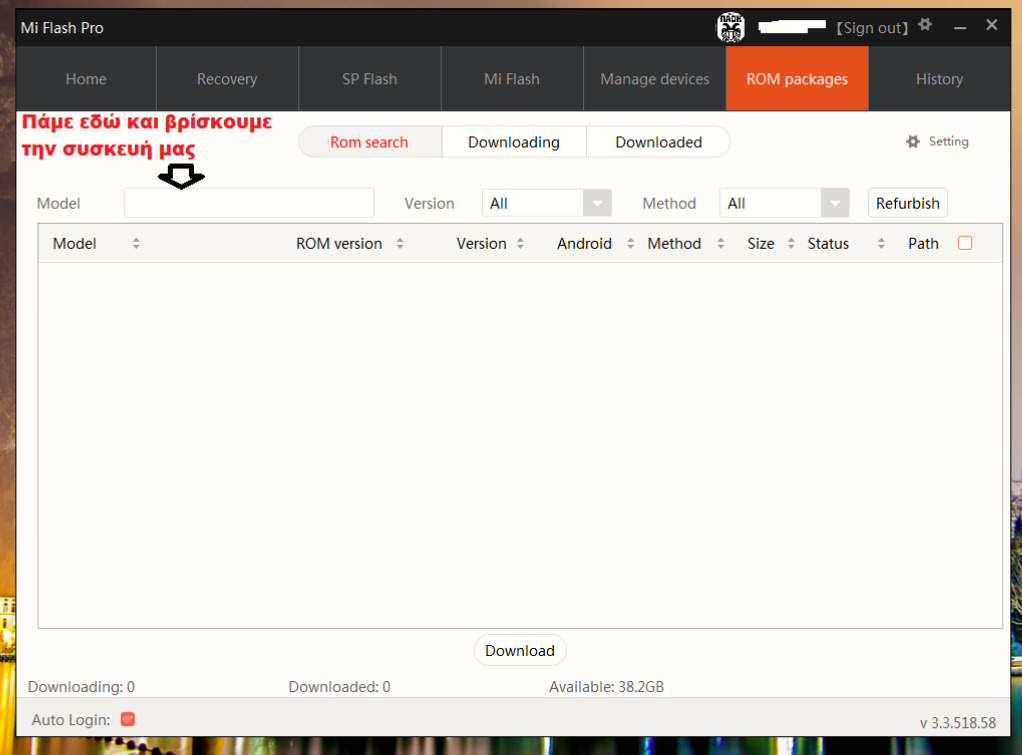Sort by Status column arrows
Image resolution: width=1022 pixels, height=755 pixels.
[x=881, y=243]
